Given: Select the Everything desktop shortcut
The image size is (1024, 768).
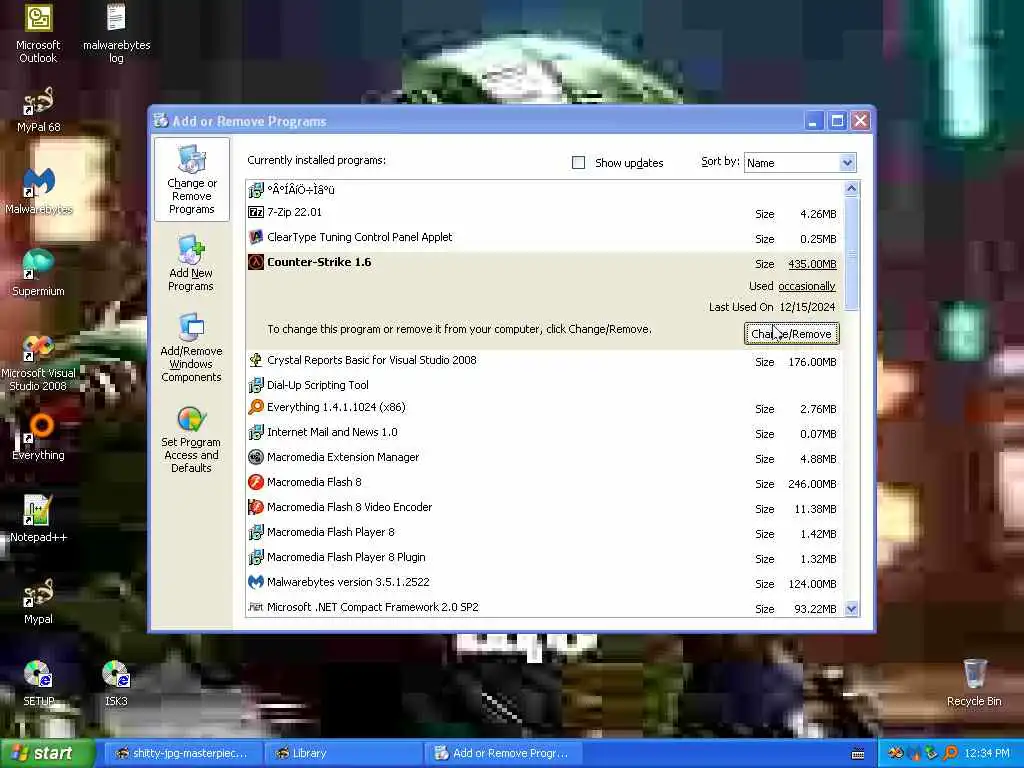Looking at the screenshot, I should (38, 437).
